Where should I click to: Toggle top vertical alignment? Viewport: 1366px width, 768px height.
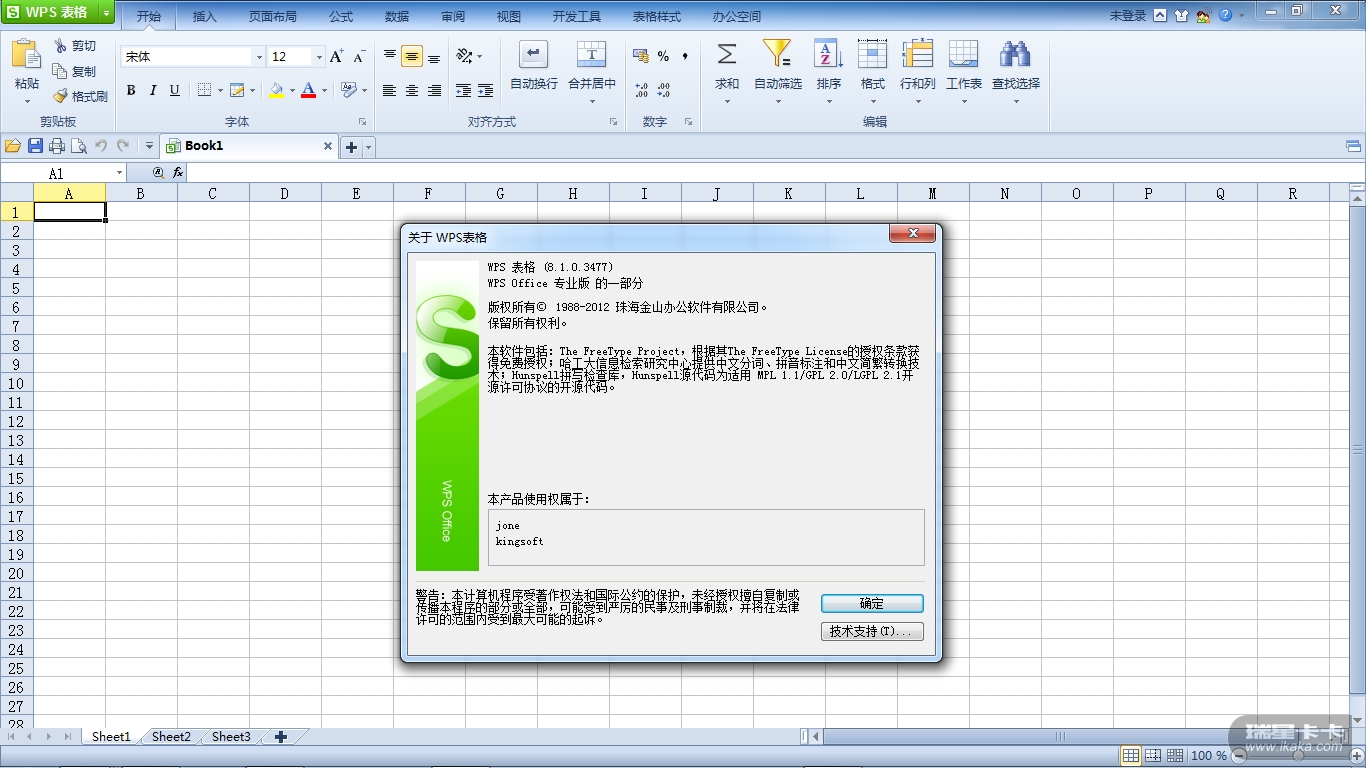(390, 57)
